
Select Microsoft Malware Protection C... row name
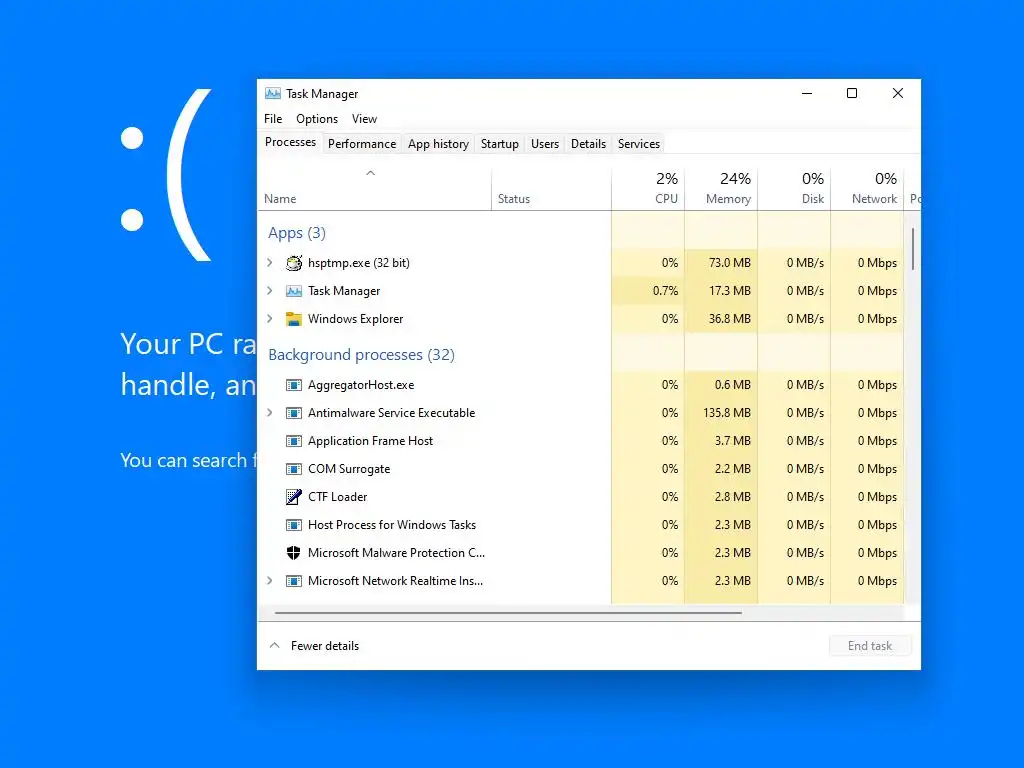396,552
